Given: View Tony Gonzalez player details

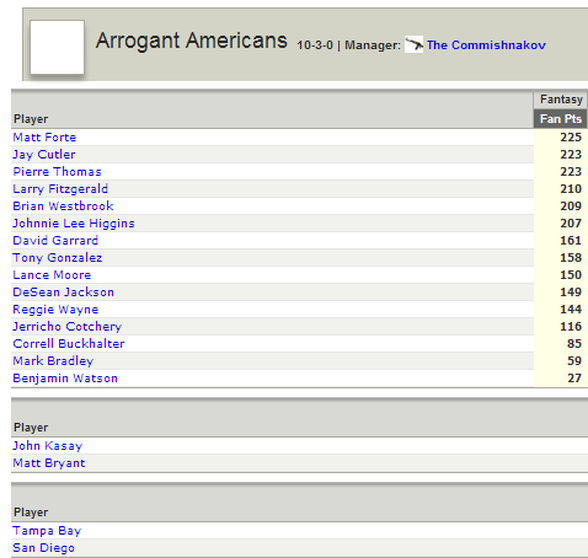Looking at the screenshot, I should pos(57,258).
